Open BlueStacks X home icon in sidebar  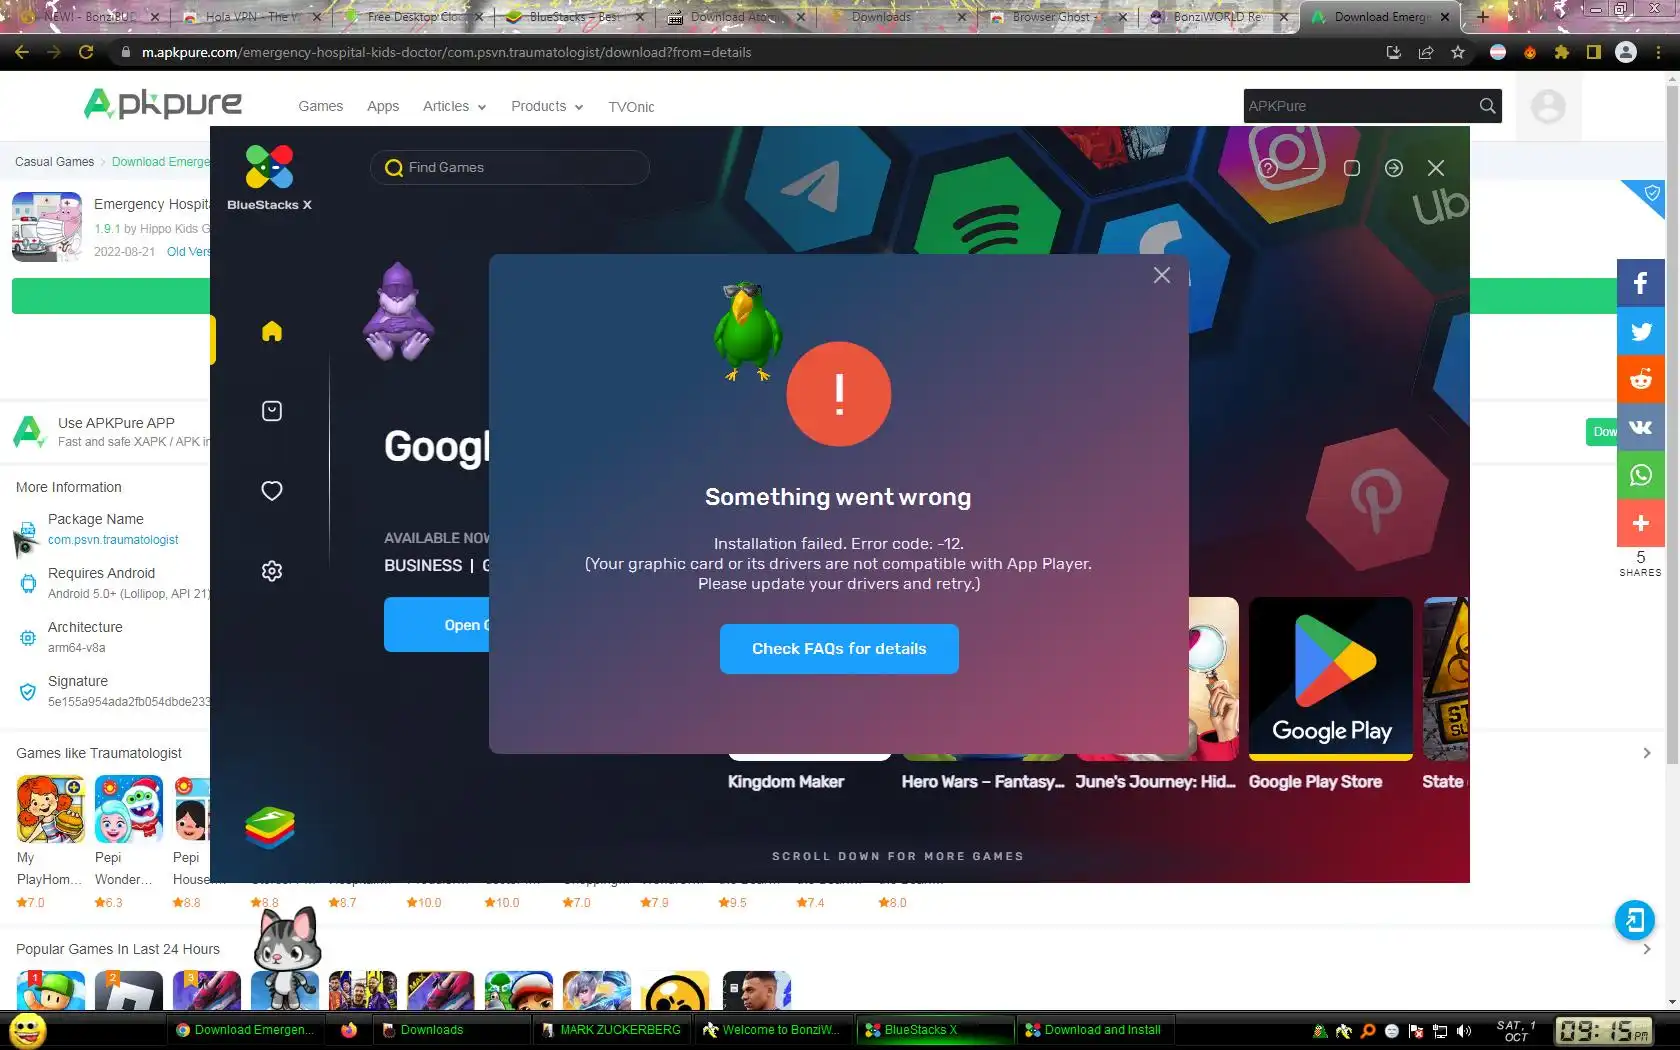(x=272, y=331)
